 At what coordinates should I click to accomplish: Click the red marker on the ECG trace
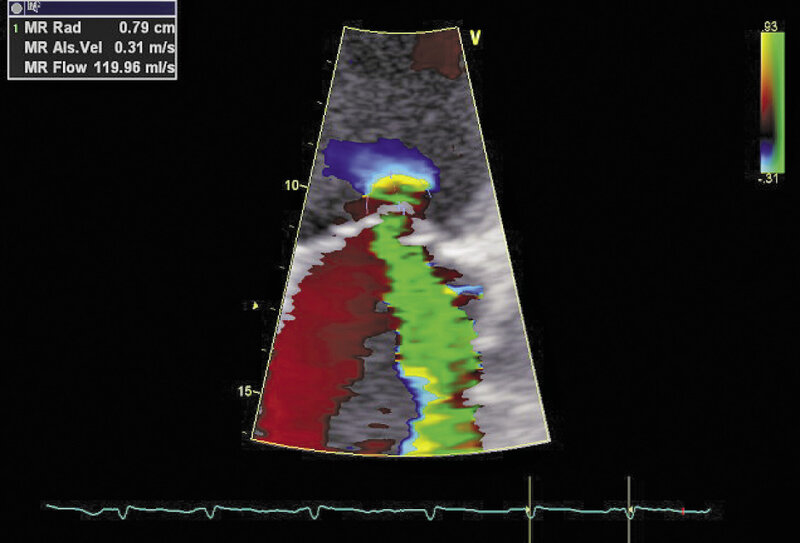coord(683,511)
